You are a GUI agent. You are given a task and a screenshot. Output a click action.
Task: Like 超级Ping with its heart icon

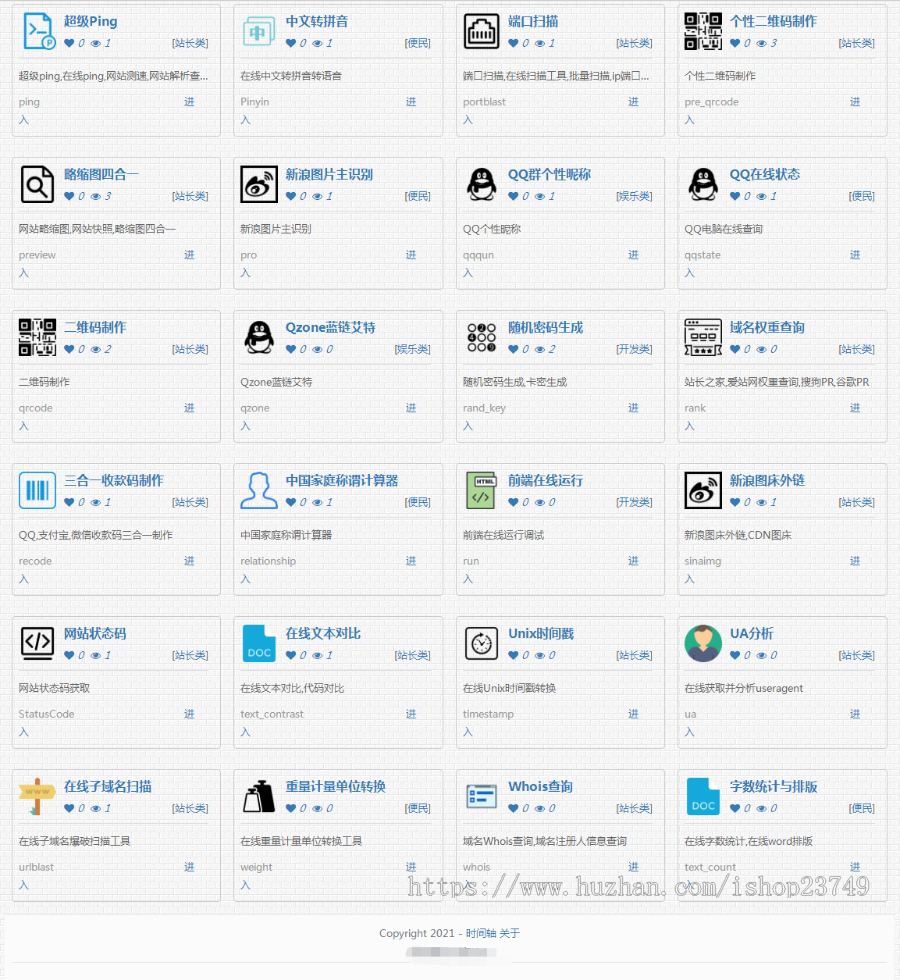(x=69, y=43)
